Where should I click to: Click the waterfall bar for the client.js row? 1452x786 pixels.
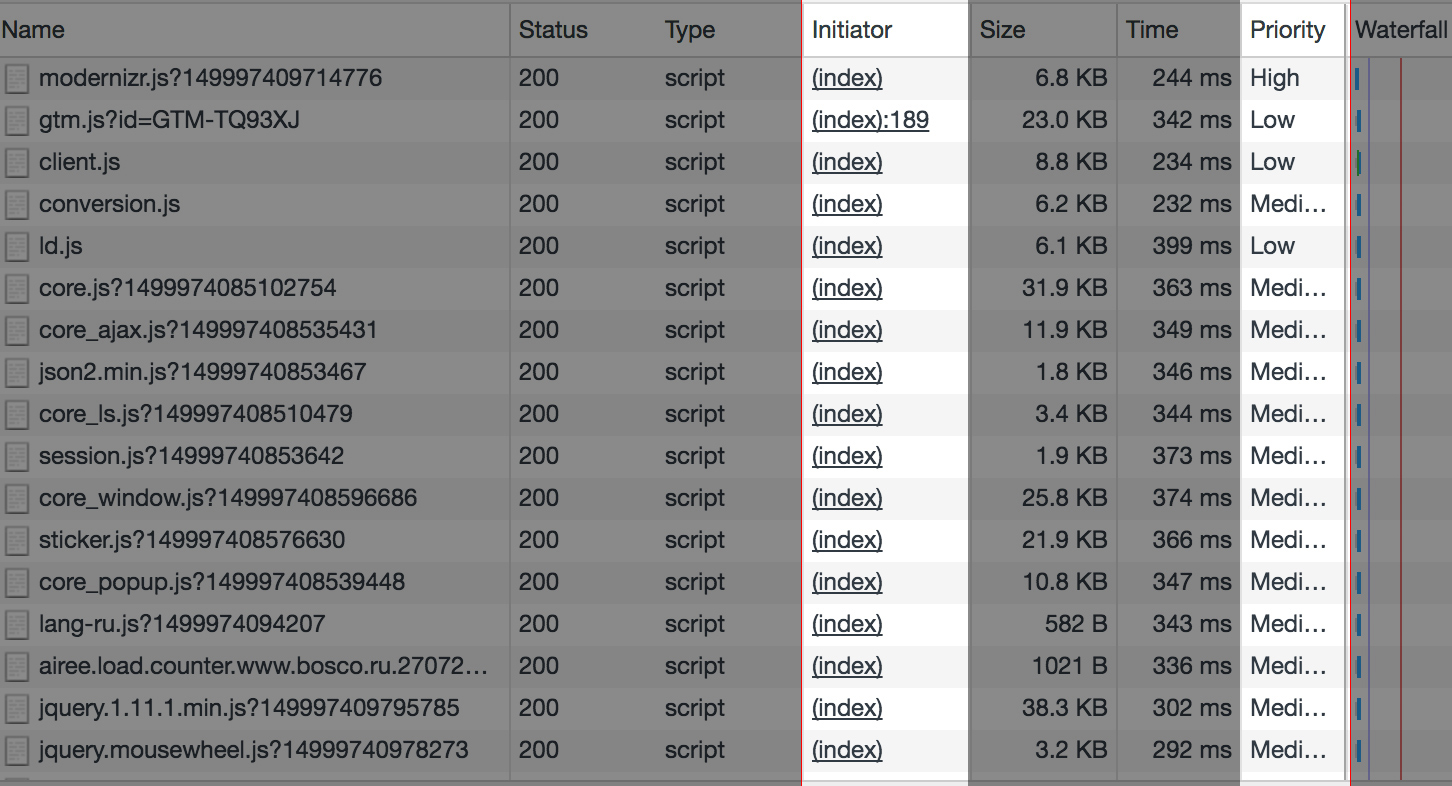tap(1358, 162)
